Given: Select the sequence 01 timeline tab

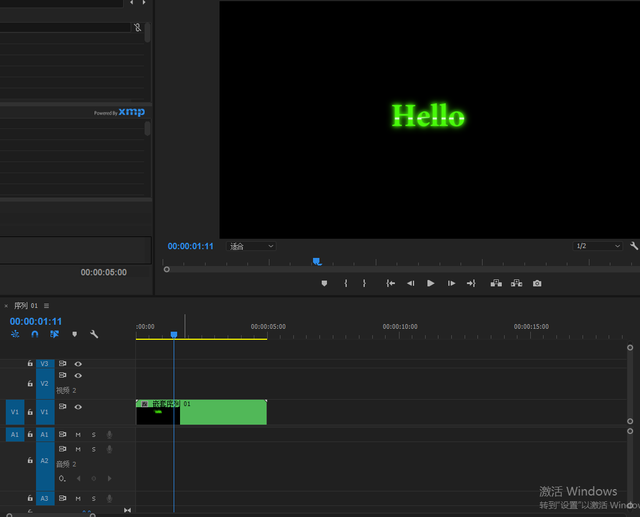Looking at the screenshot, I should pos(25,306).
